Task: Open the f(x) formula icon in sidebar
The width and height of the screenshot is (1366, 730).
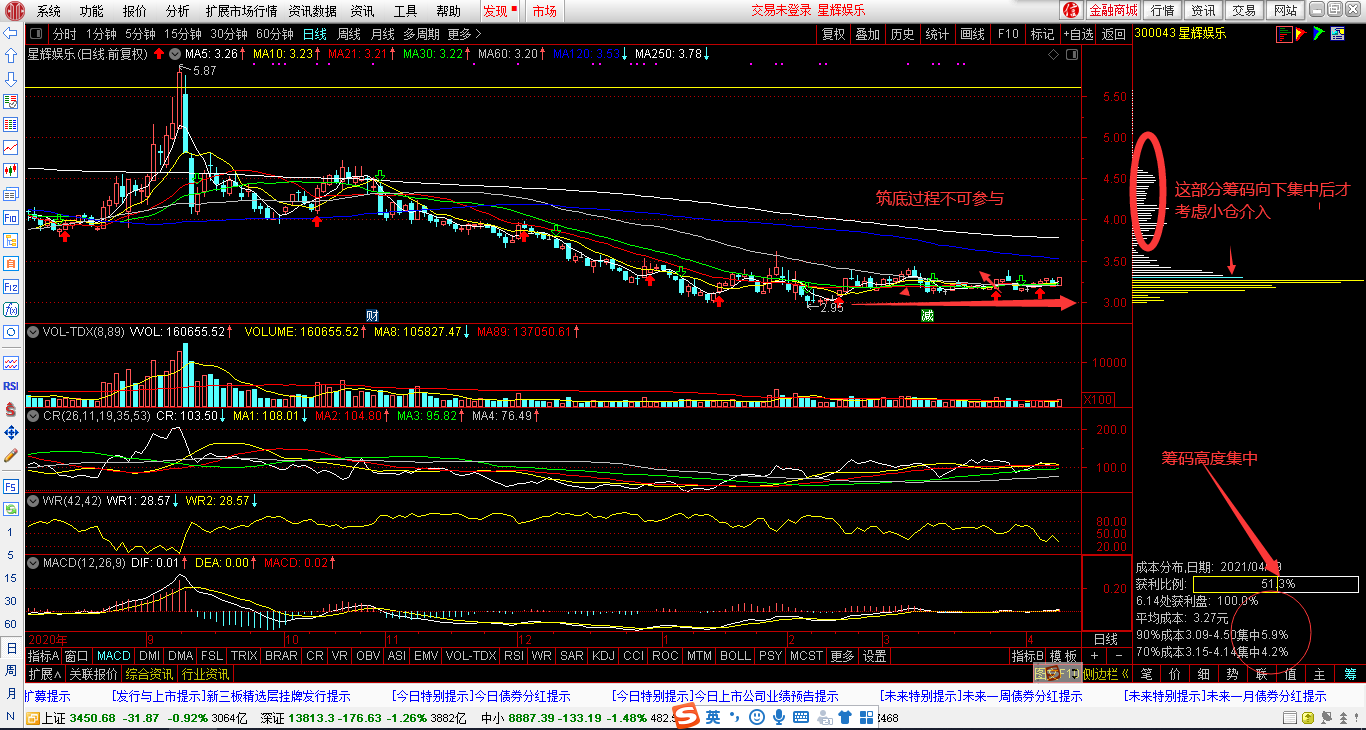Action: point(11,309)
